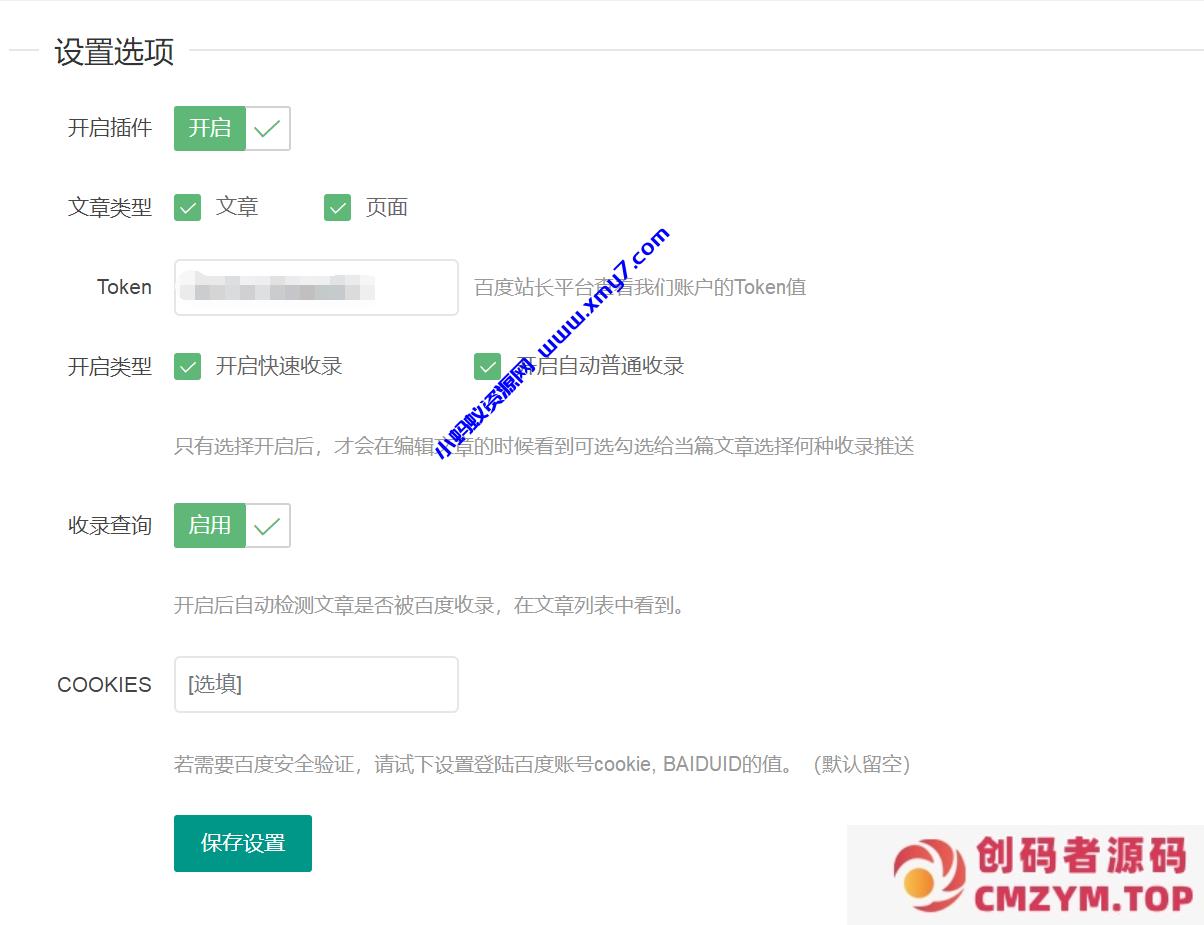
Task: Click the 开启类型 field label
Action: pos(110,367)
